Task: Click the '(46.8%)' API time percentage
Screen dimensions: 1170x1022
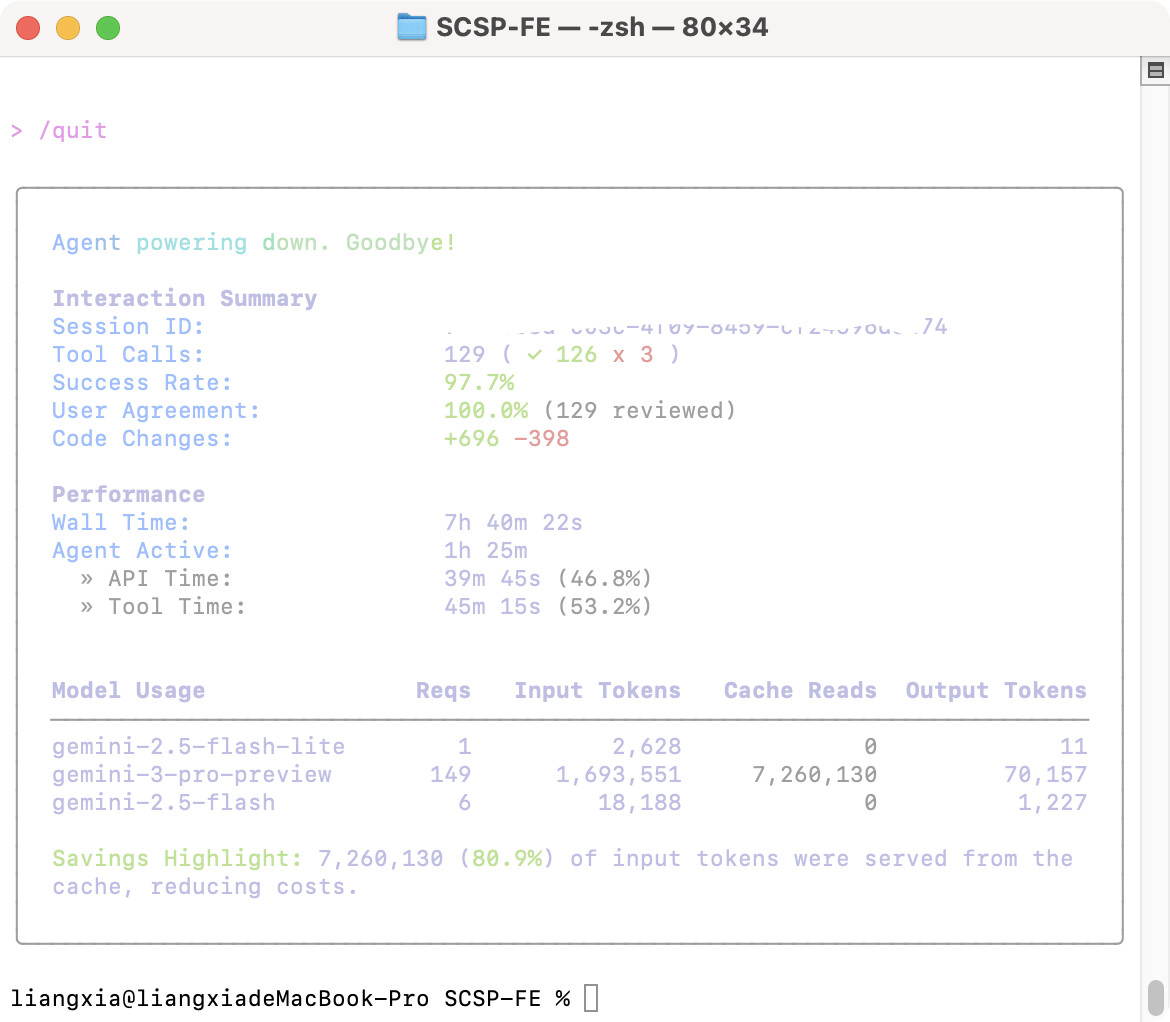Action: [x=604, y=579]
